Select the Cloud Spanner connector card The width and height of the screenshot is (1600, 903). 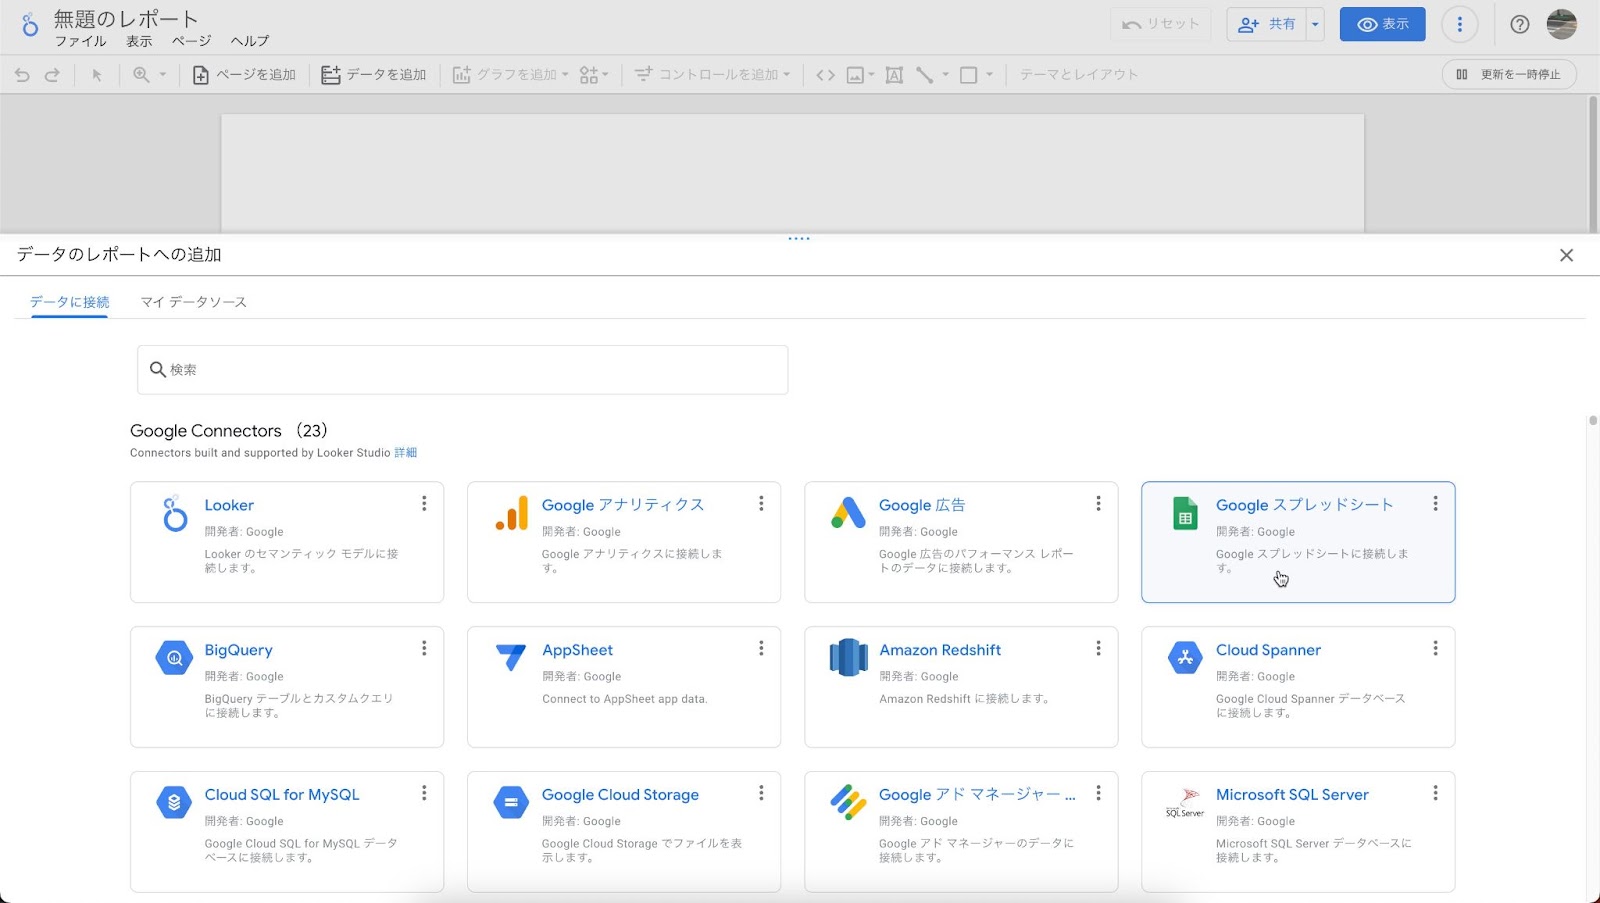[1298, 687]
